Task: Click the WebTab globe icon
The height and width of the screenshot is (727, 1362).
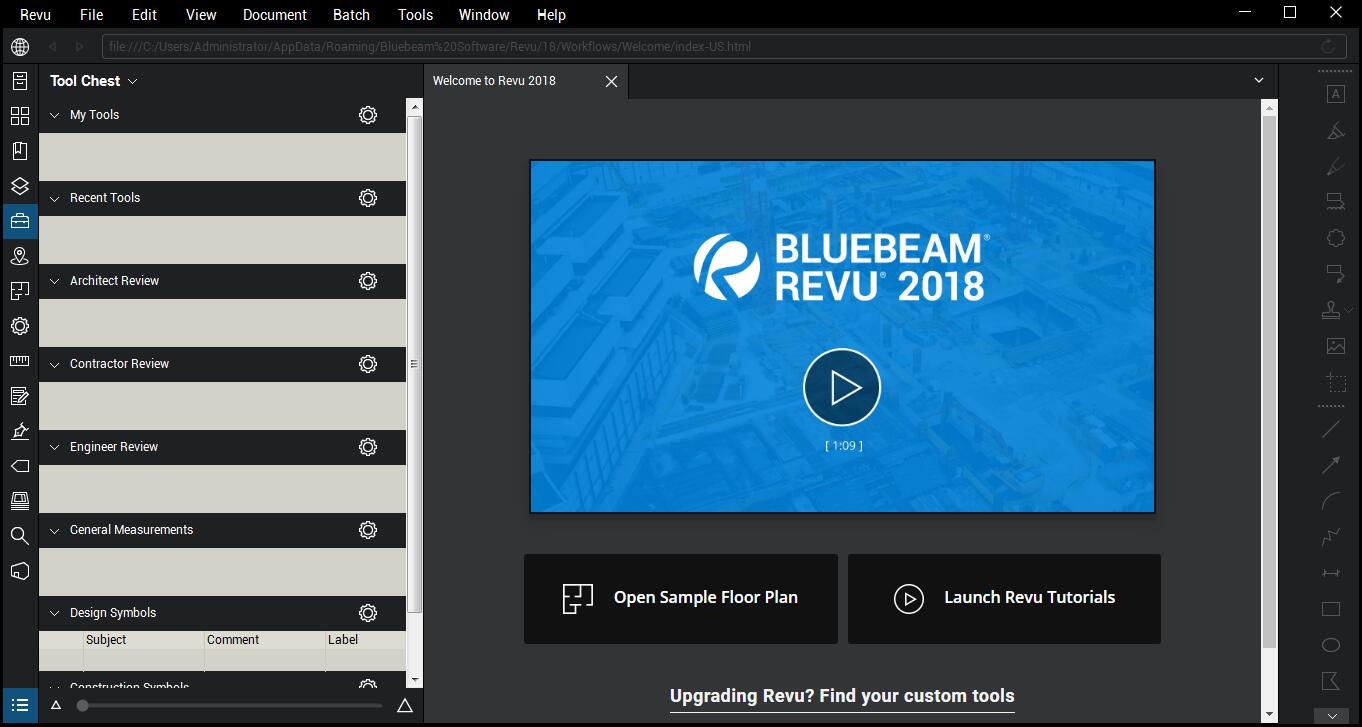Action: point(19,46)
